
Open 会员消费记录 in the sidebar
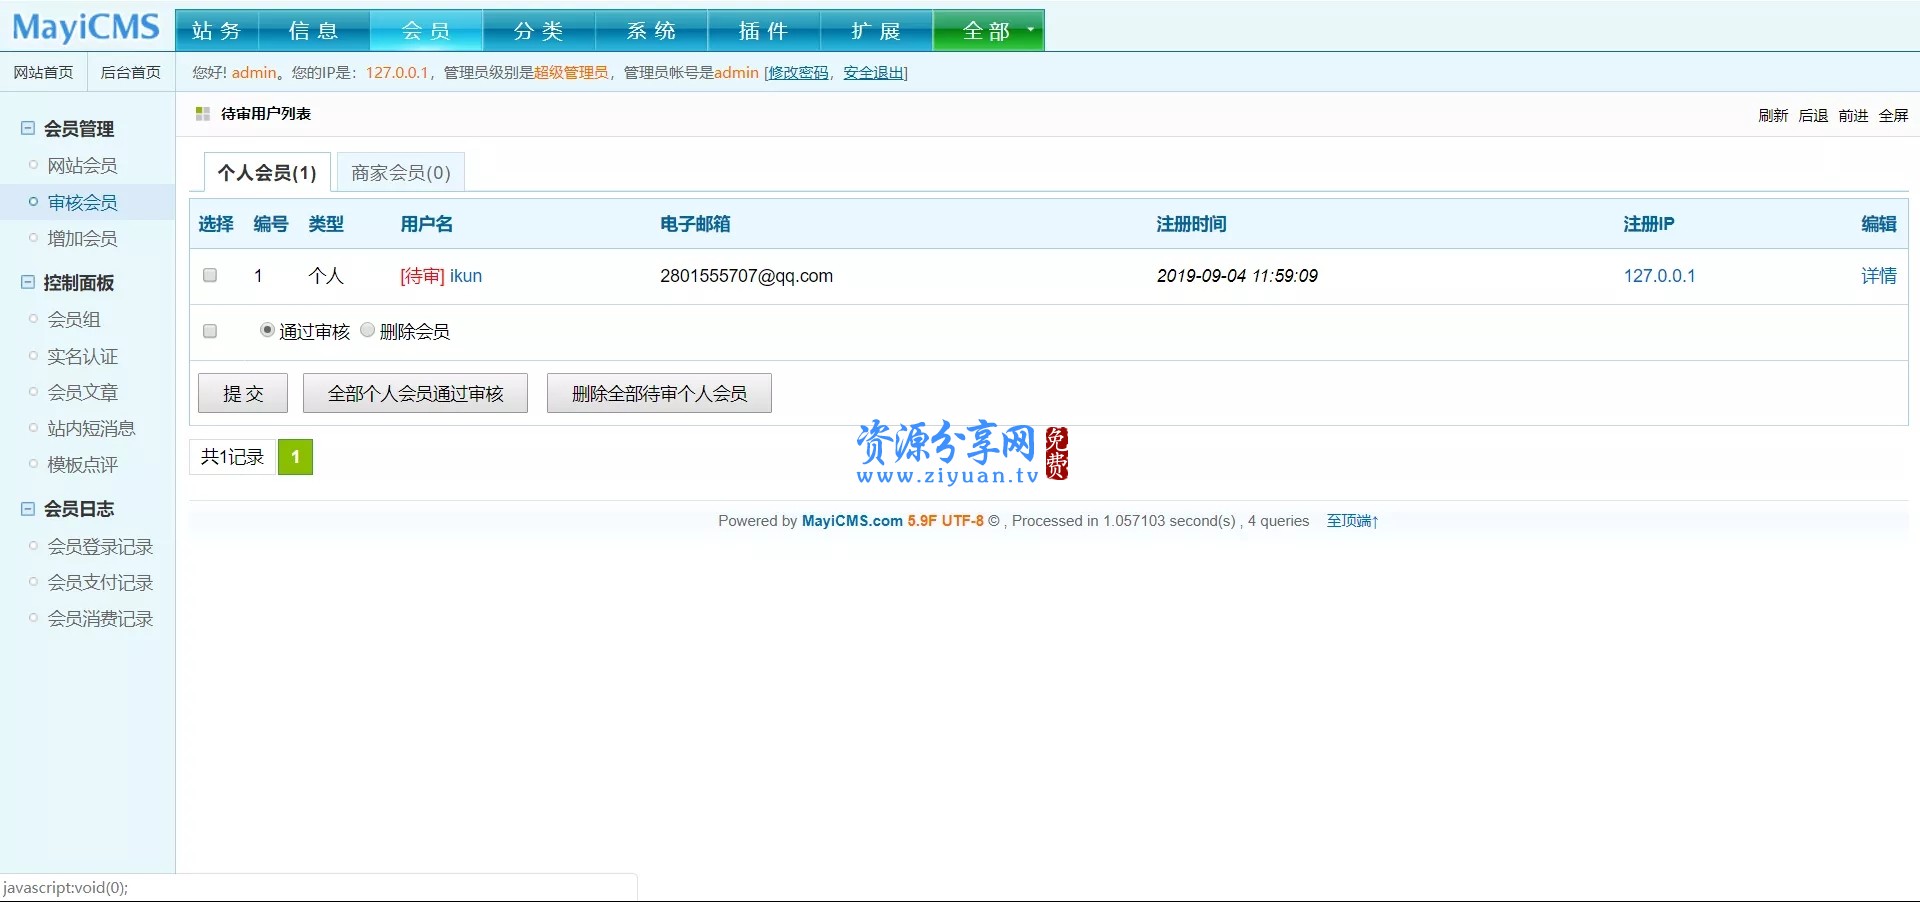100,619
